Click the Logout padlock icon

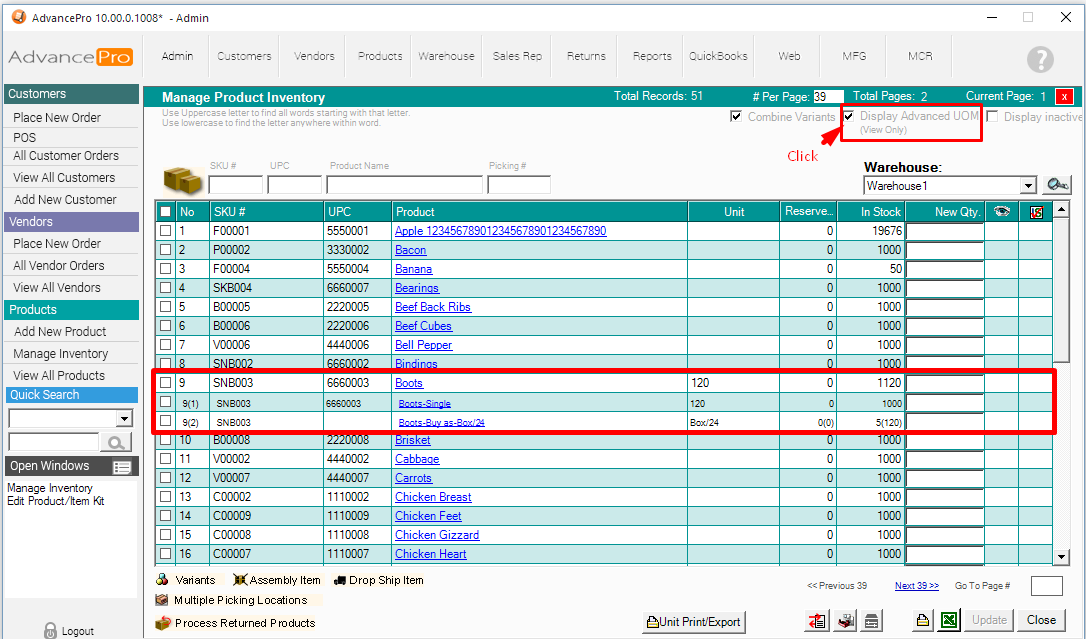50,630
